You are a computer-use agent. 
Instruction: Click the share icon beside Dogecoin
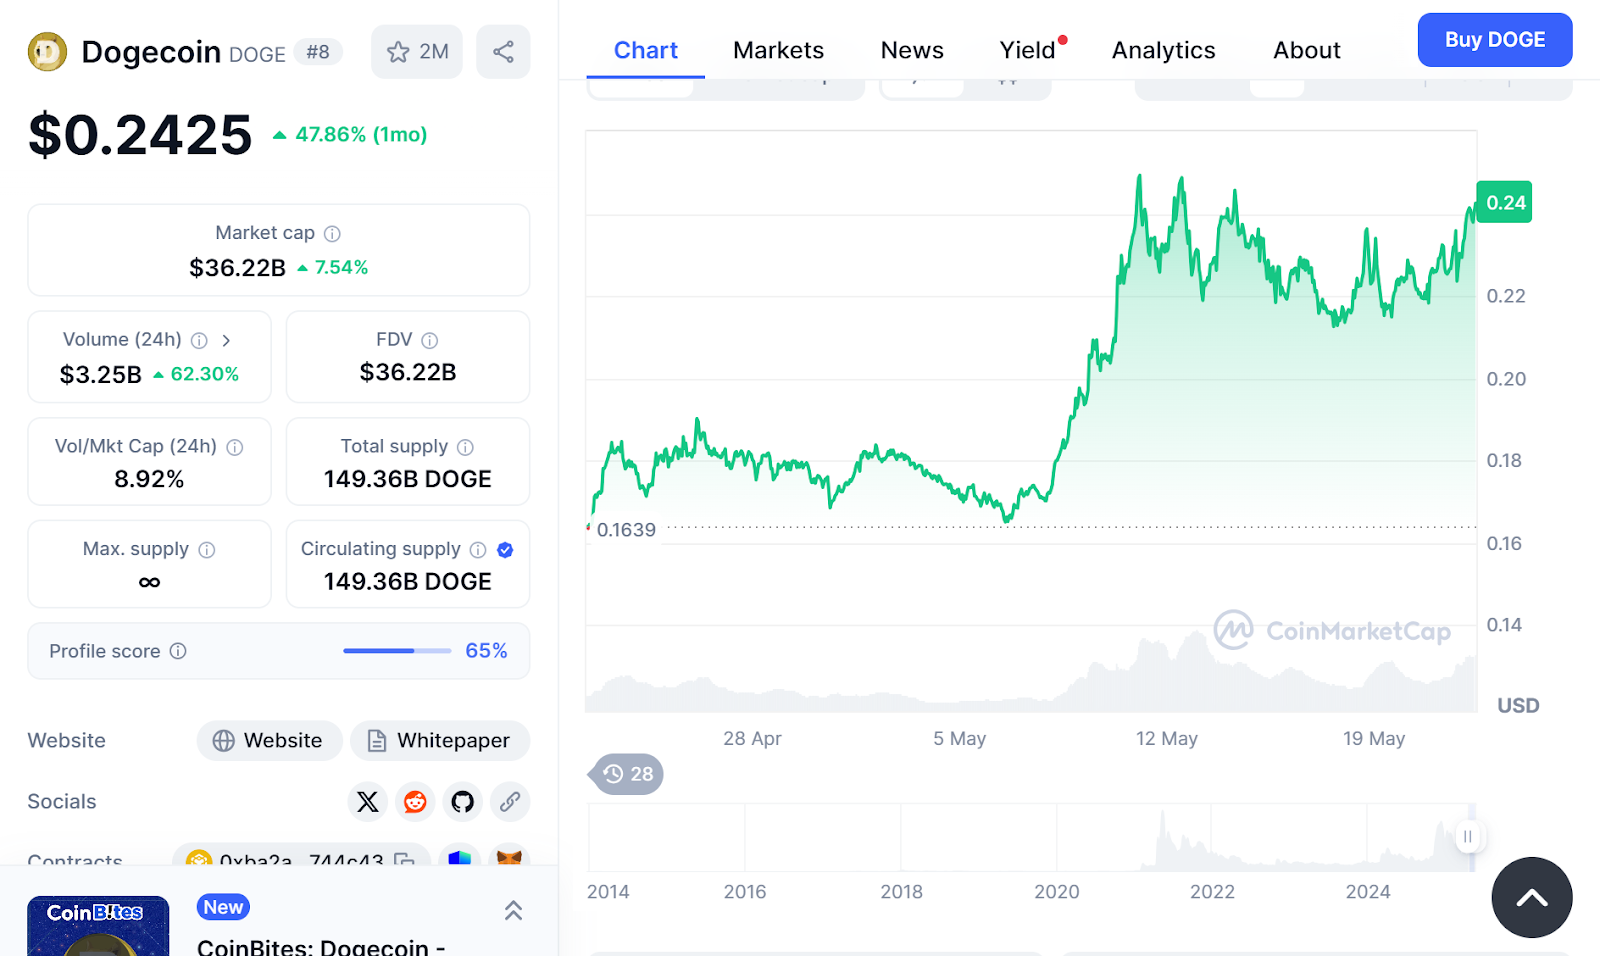pyautogui.click(x=503, y=52)
